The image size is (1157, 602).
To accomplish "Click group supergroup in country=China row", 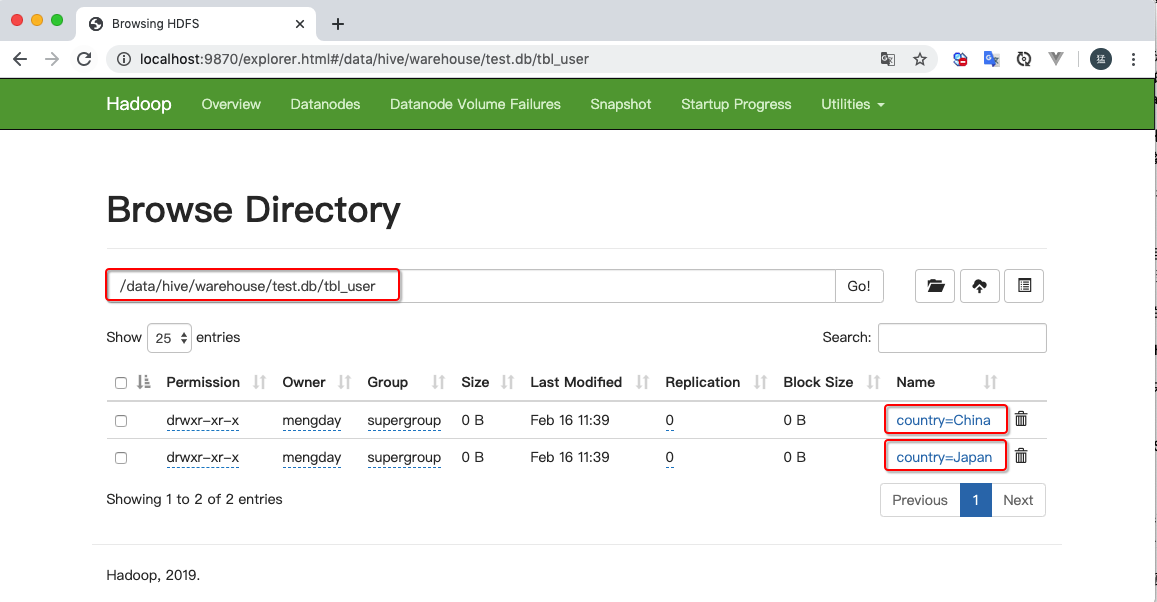I will [404, 420].
